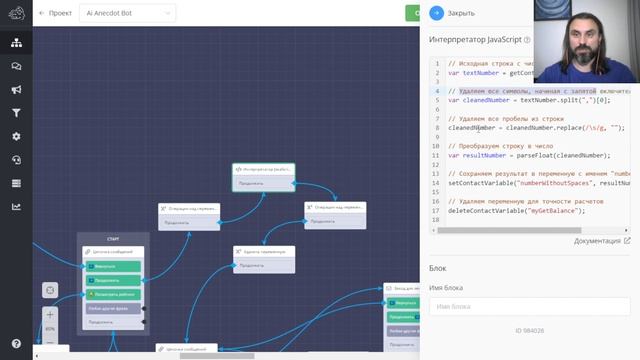Click code line 5 var cleanedNumber split
640x360 pixels.
click(x=529, y=100)
